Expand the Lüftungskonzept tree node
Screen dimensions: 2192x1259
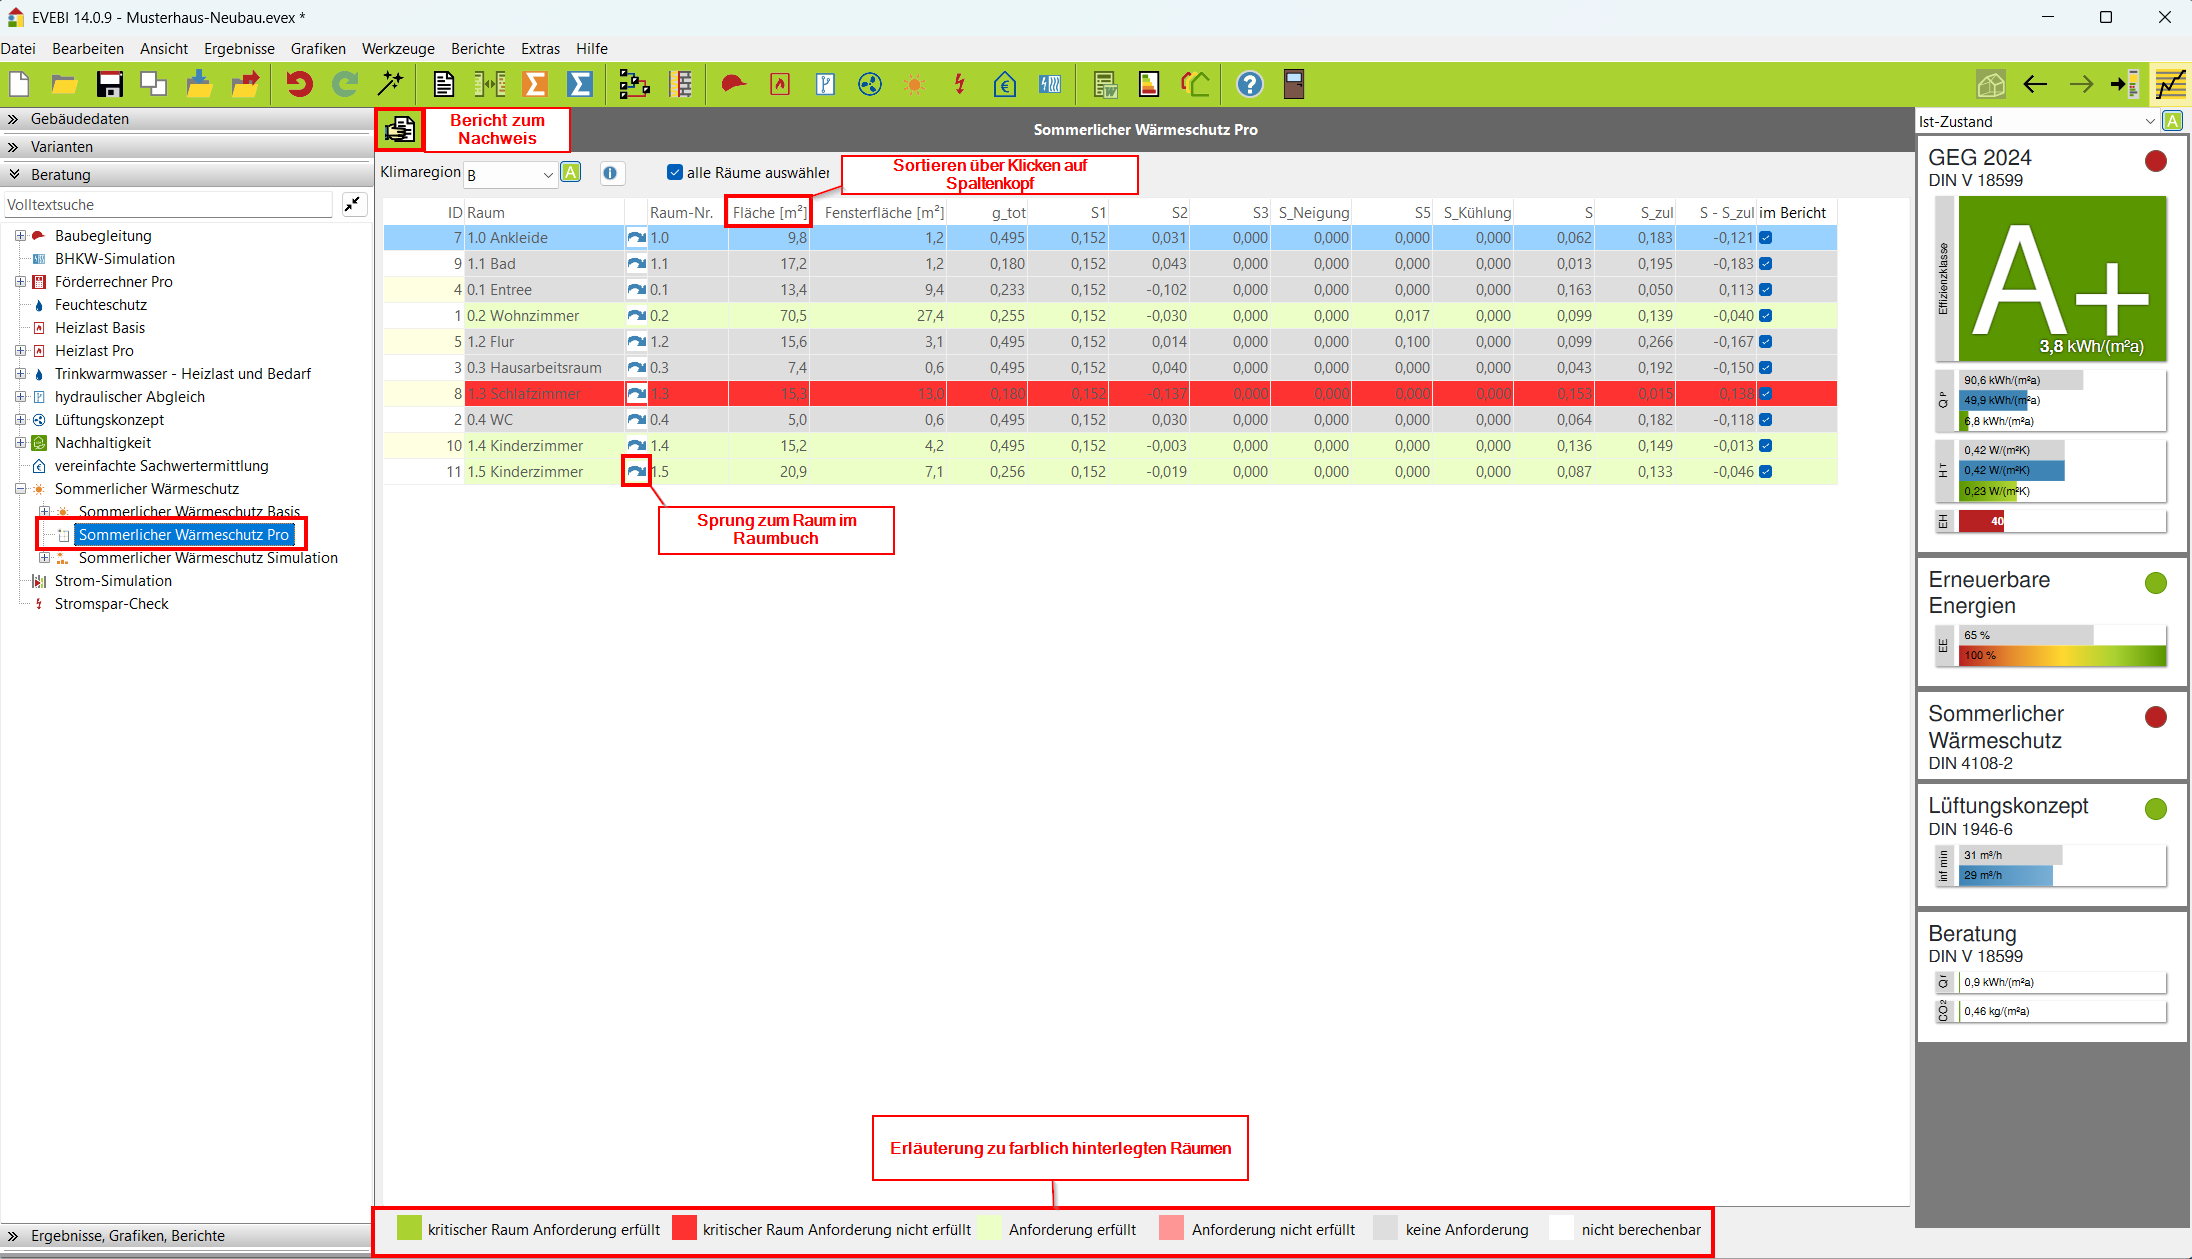pos(20,420)
